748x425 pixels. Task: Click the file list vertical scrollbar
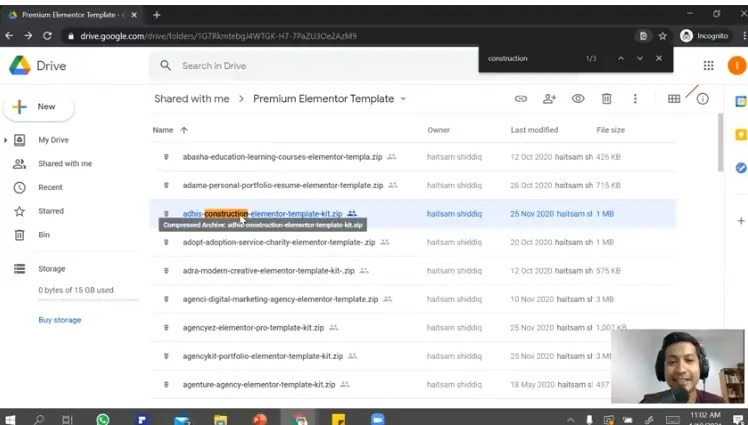point(720,143)
